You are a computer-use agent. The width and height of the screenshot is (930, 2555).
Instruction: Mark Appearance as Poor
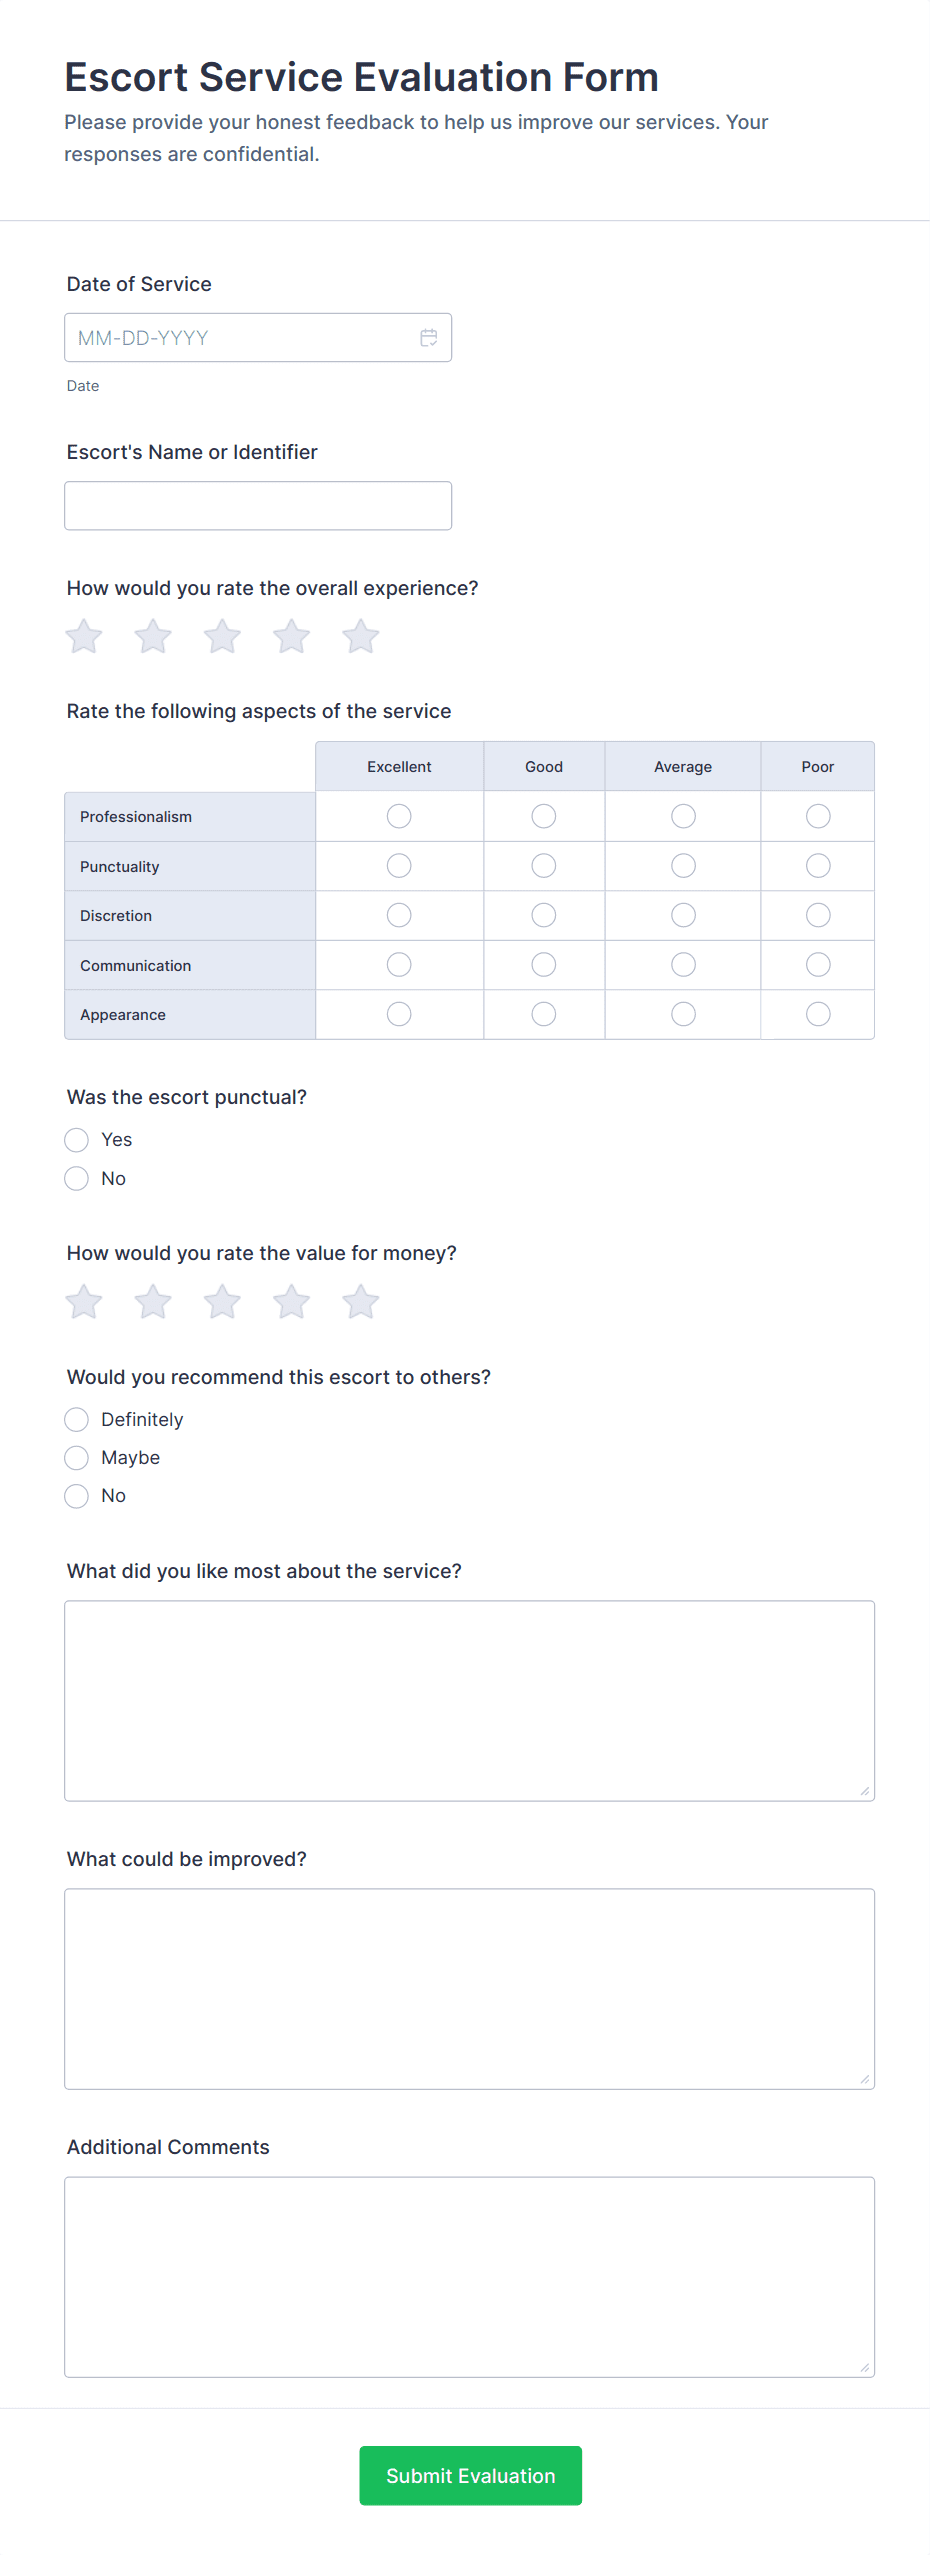818,1014
